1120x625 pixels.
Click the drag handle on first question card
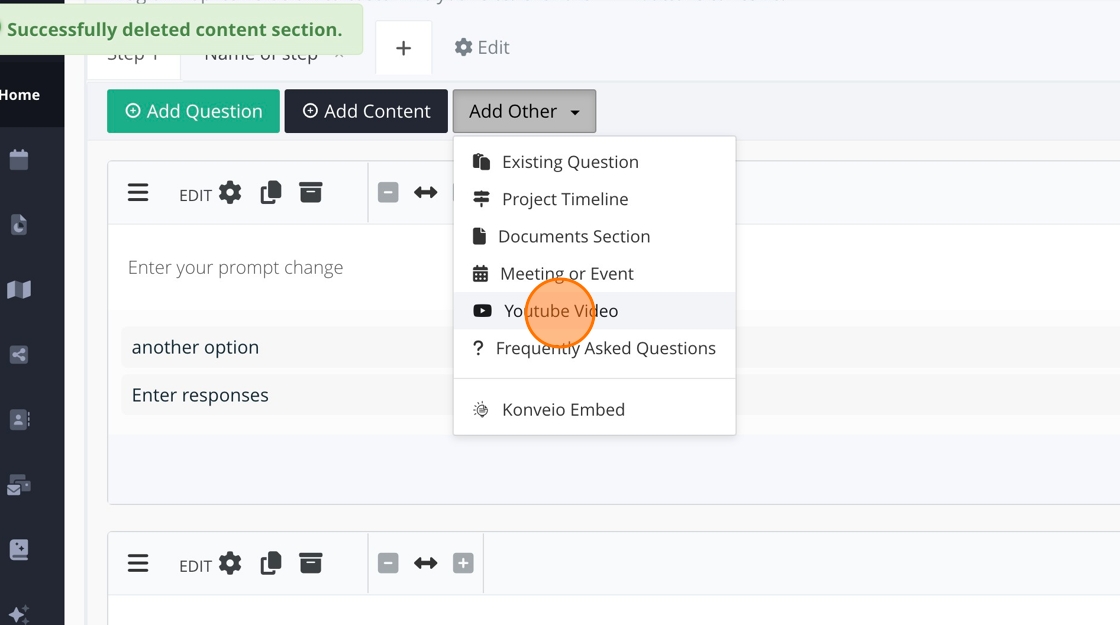pos(138,193)
